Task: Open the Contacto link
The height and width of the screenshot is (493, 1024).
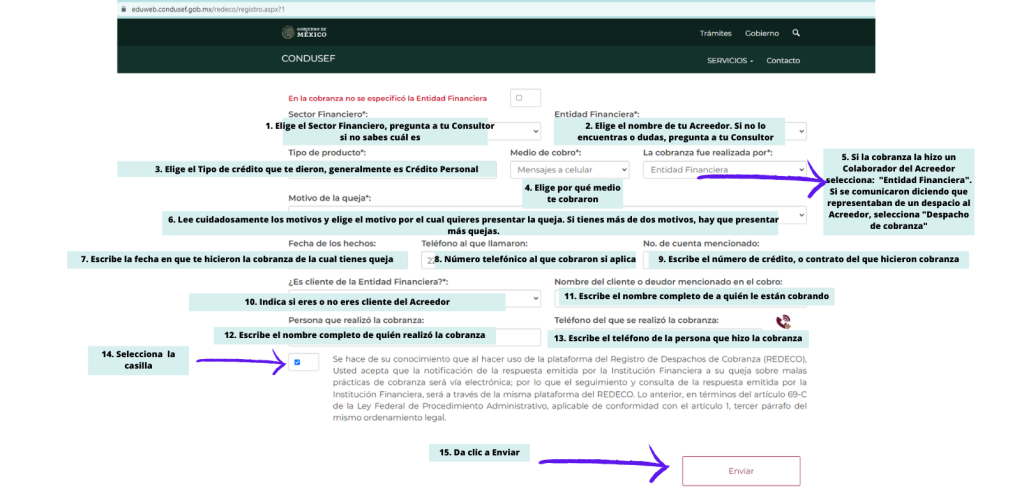Action: (x=782, y=60)
